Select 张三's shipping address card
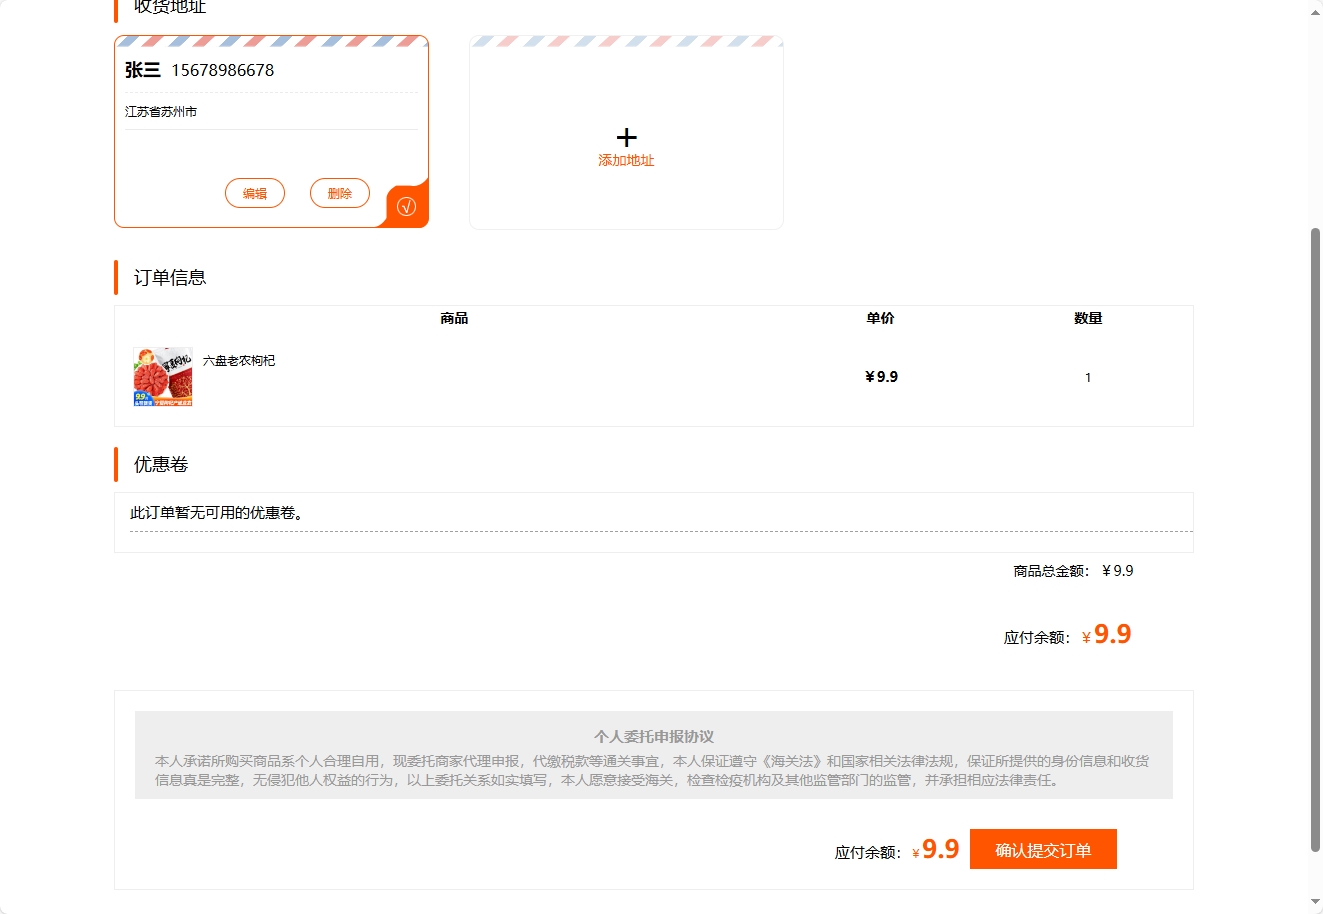The height and width of the screenshot is (914, 1323). (x=271, y=130)
